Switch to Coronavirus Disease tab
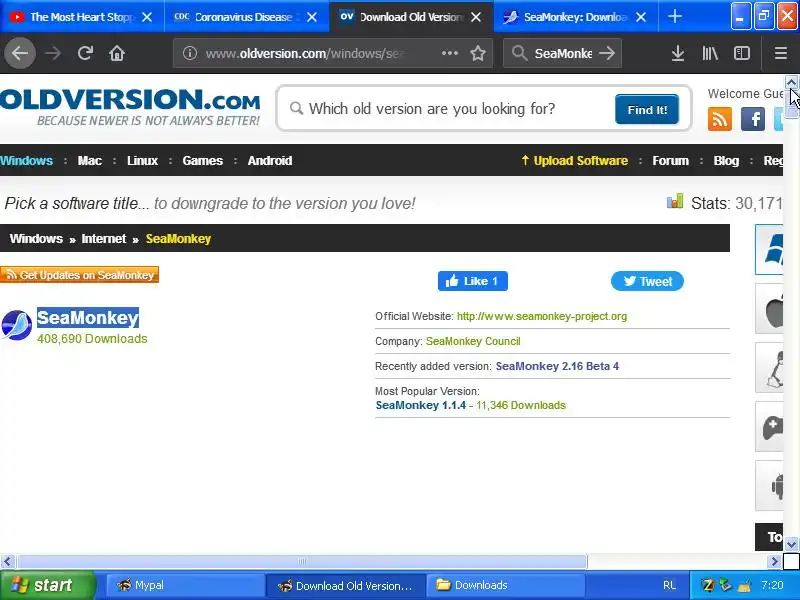The width and height of the screenshot is (800, 600). pyautogui.click(x=246, y=17)
